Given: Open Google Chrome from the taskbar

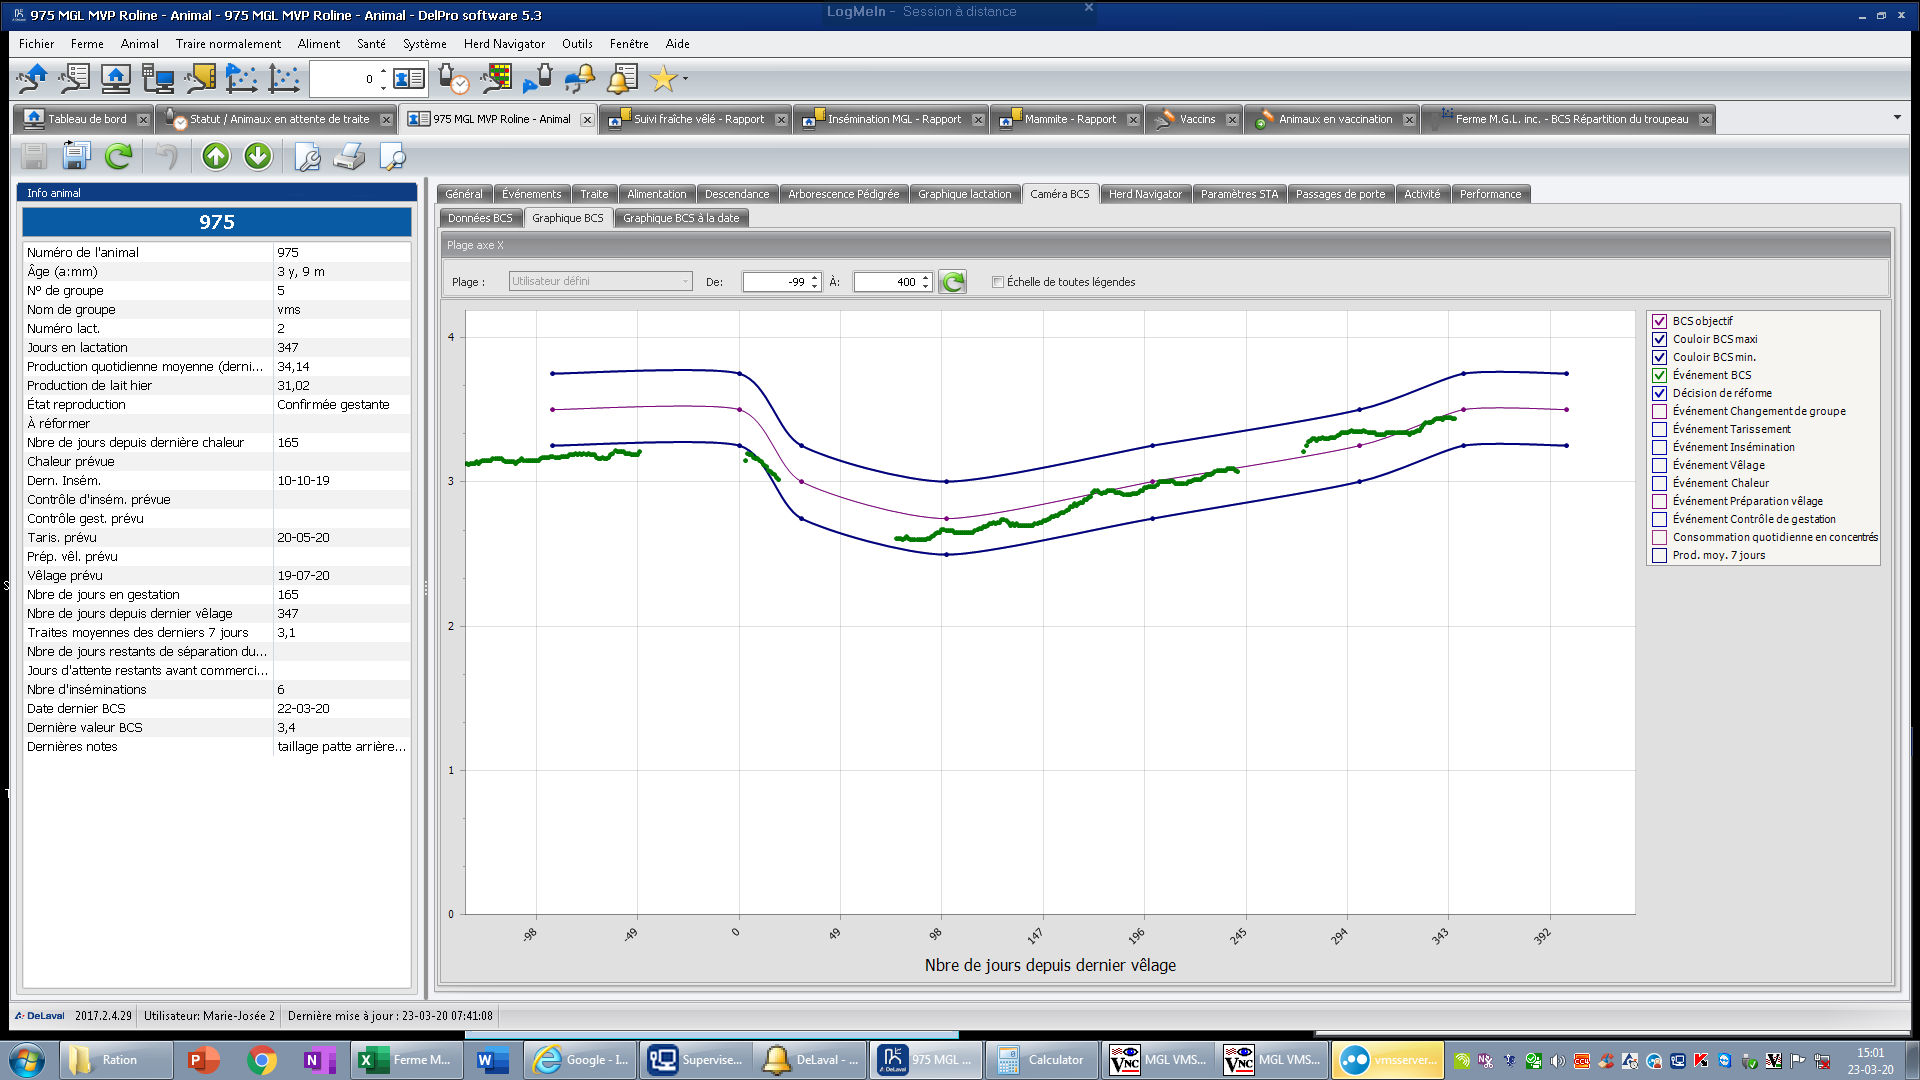Looking at the screenshot, I should coord(262,1060).
